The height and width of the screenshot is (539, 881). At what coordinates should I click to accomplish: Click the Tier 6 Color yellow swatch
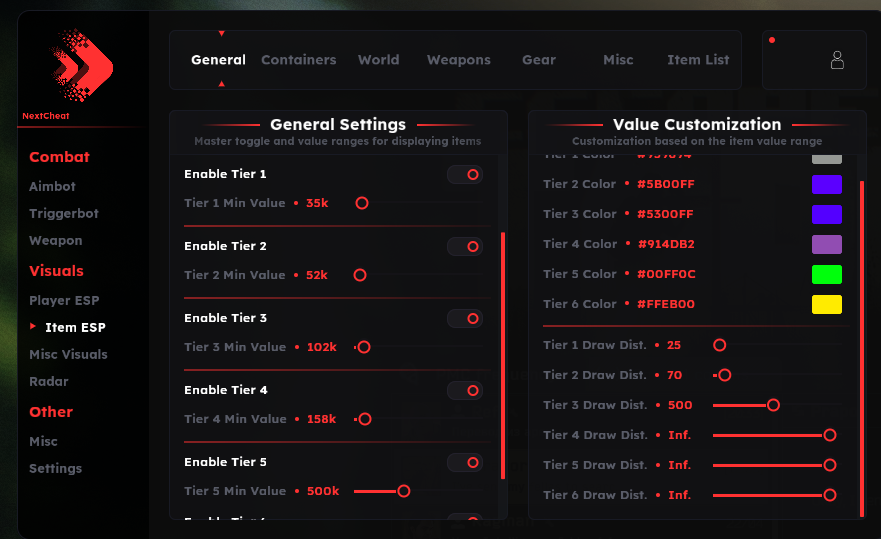[x=826, y=305]
